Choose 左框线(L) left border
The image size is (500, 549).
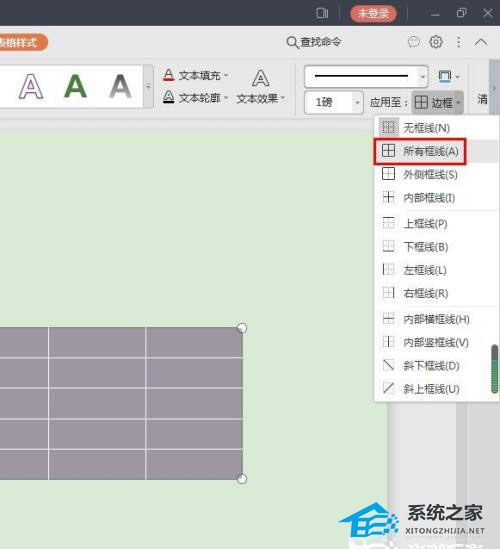[x=436, y=270]
